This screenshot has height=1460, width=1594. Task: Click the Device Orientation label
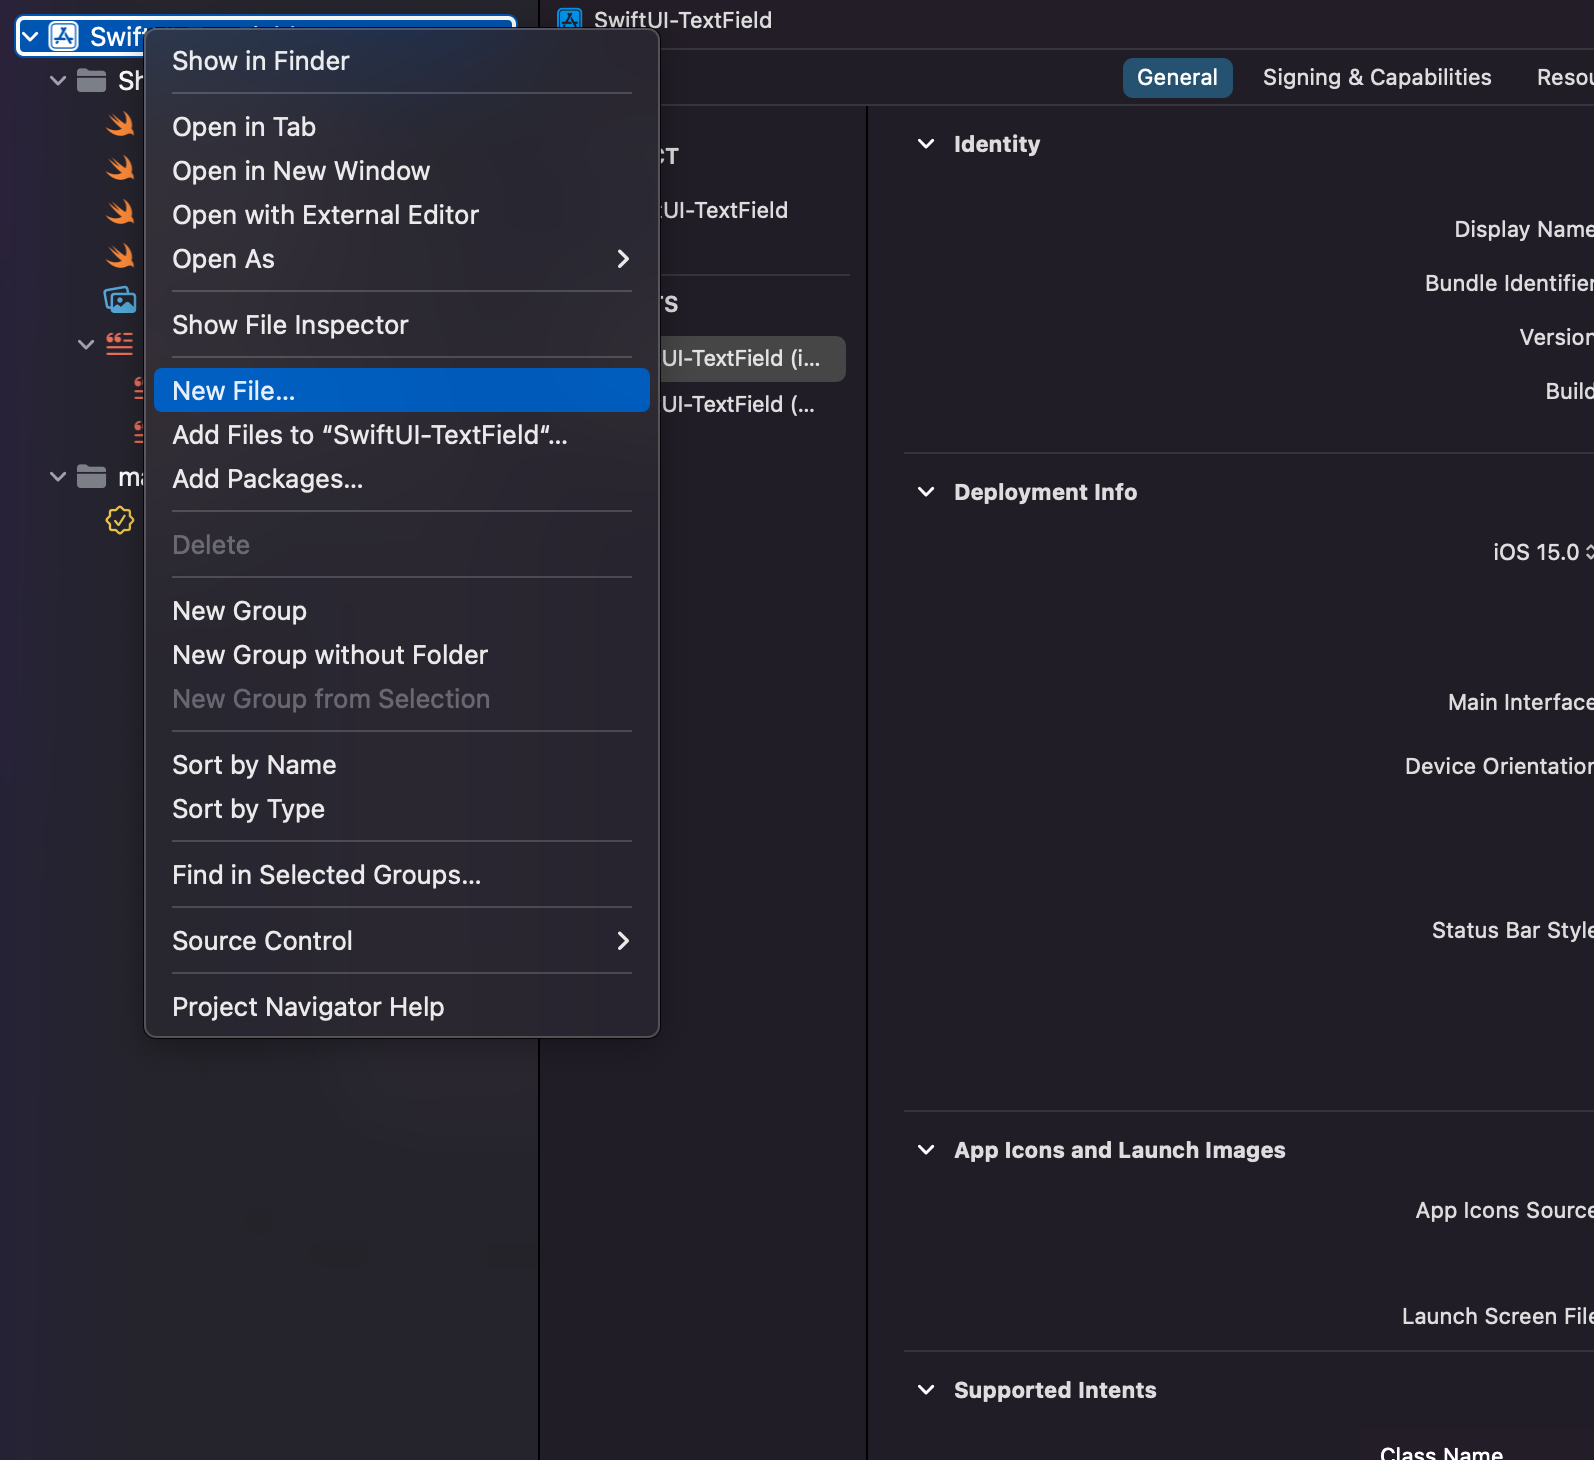(1499, 767)
